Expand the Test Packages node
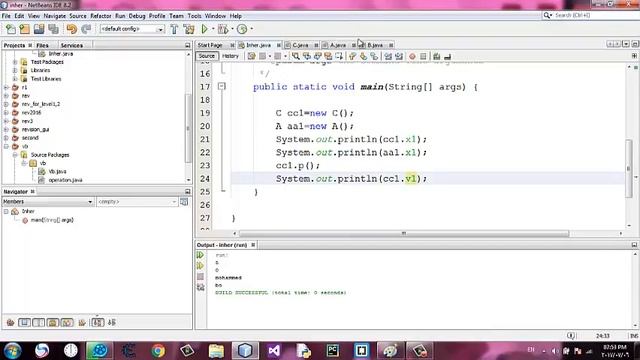The height and width of the screenshot is (360, 640). (x=15, y=62)
